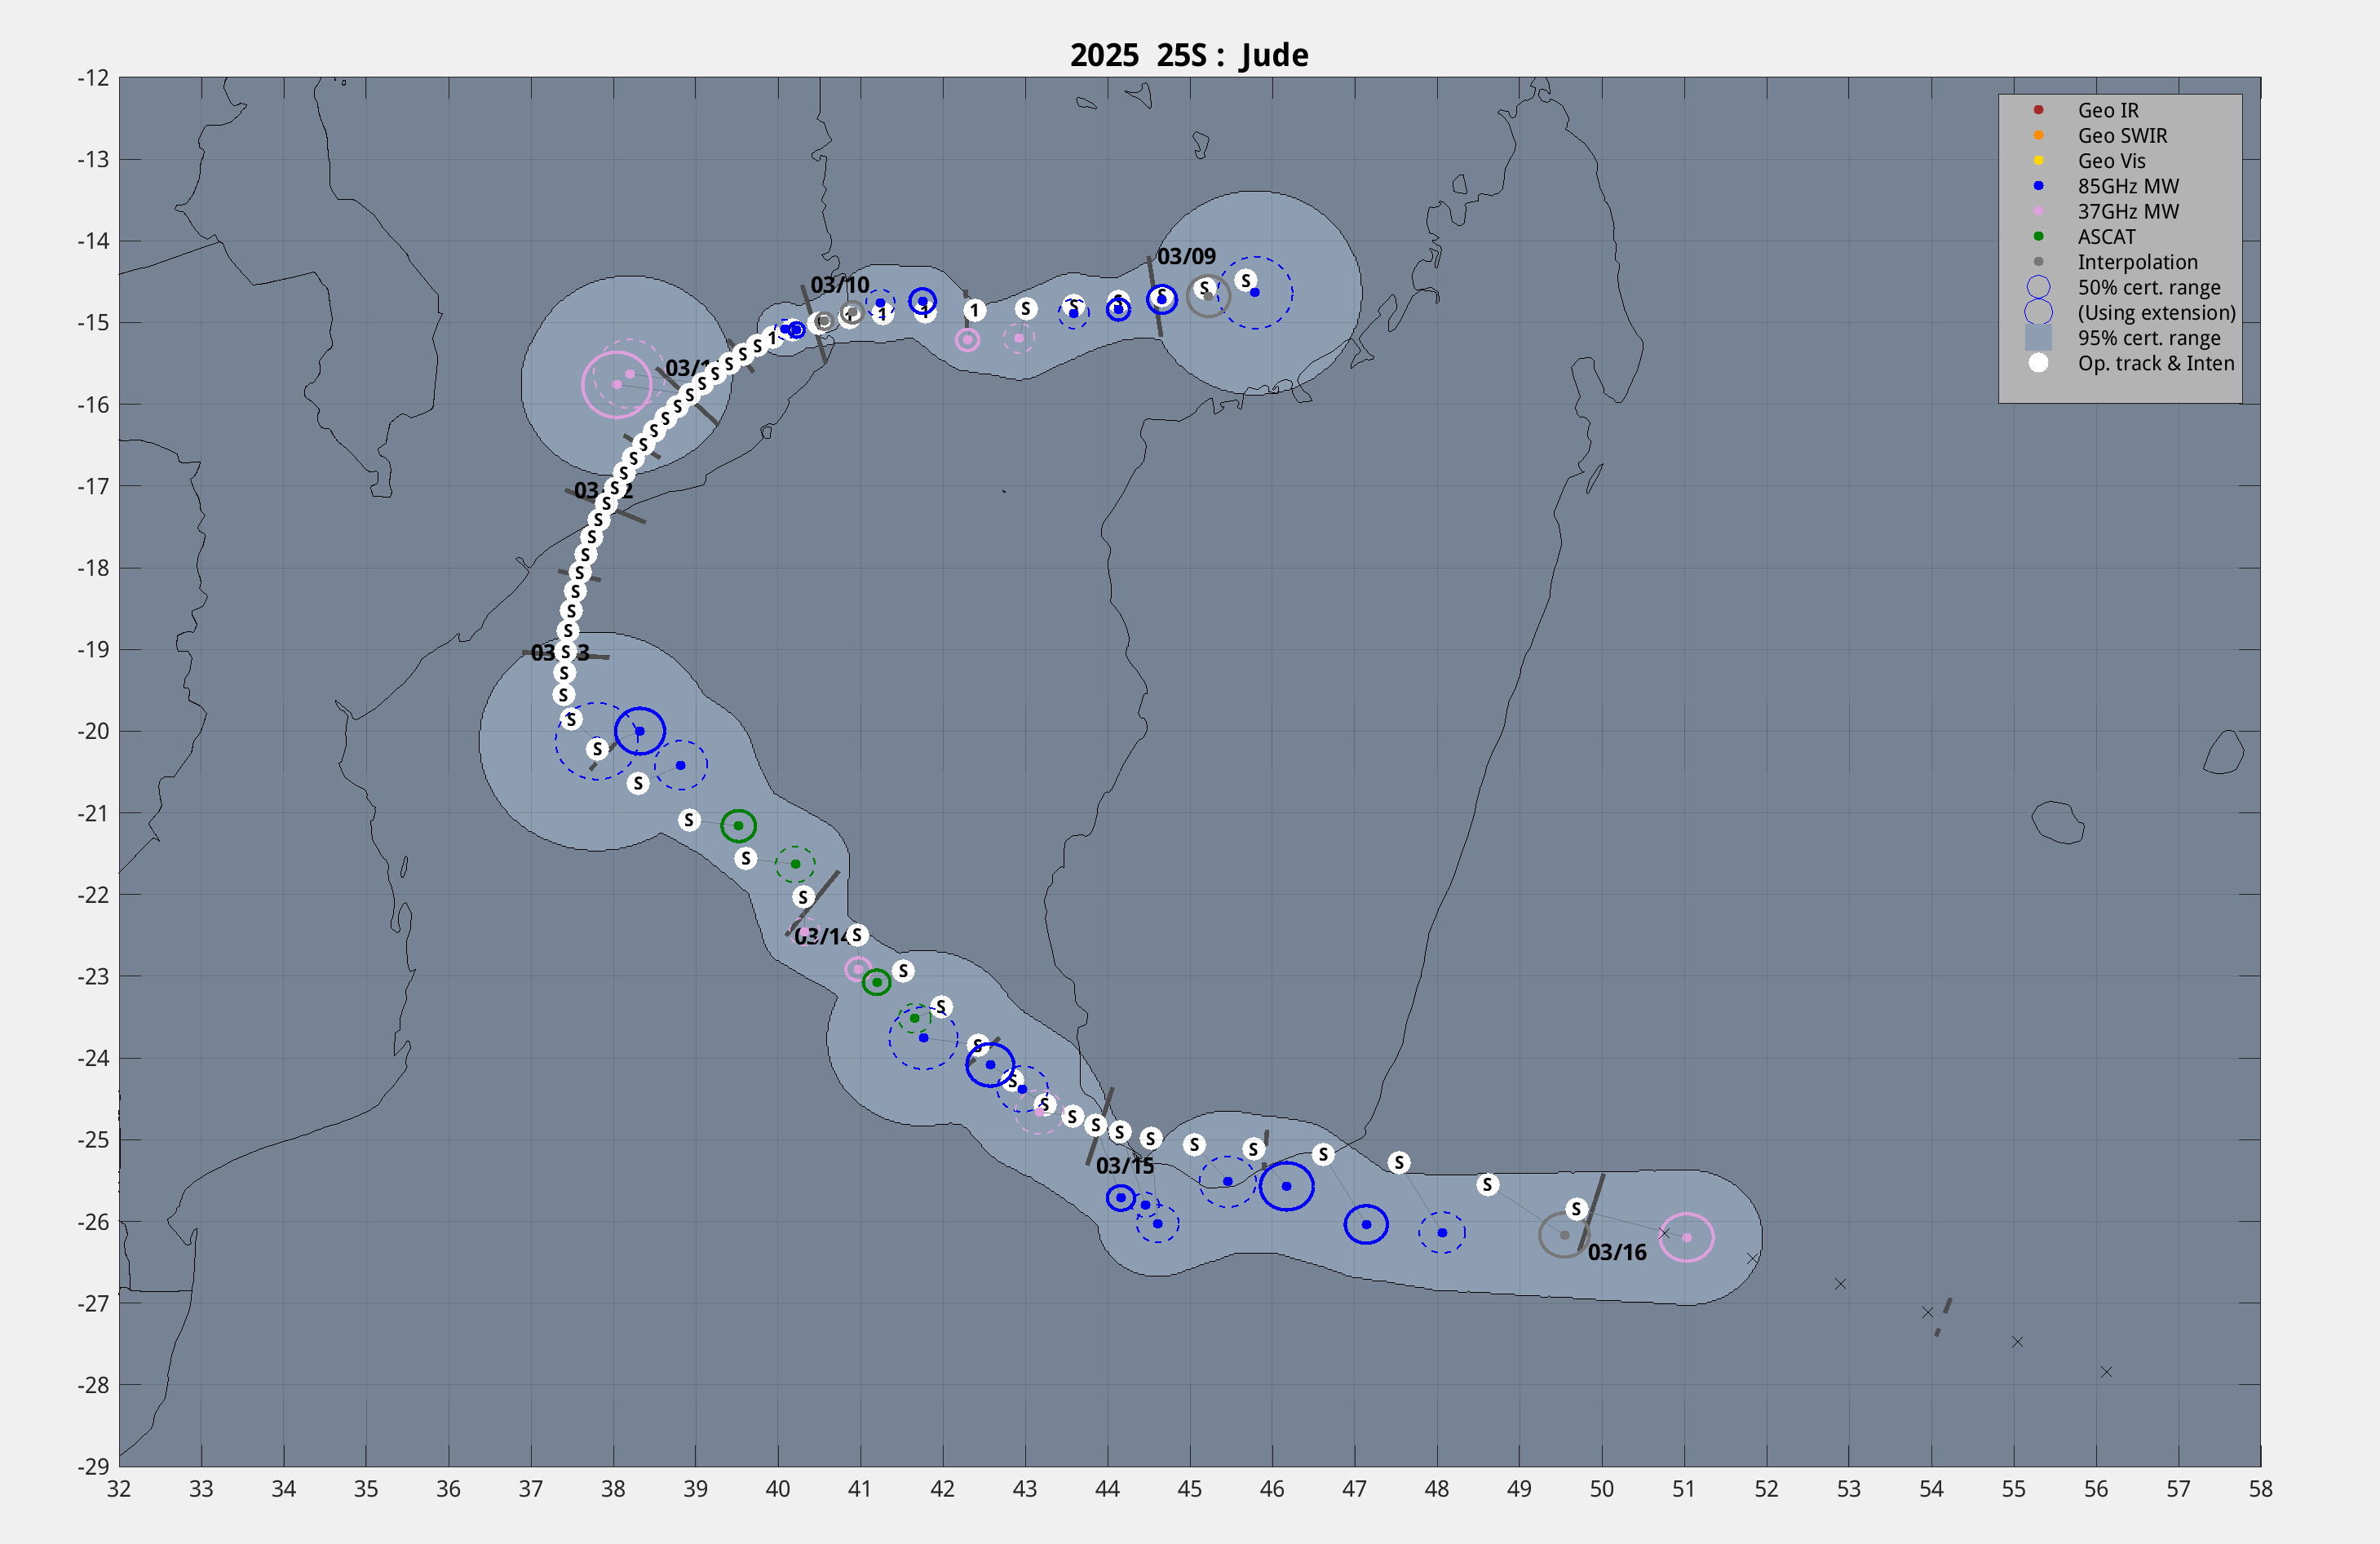2380x1544 pixels.
Task: Click the ASCAT green legend dot
Action: 2038,237
